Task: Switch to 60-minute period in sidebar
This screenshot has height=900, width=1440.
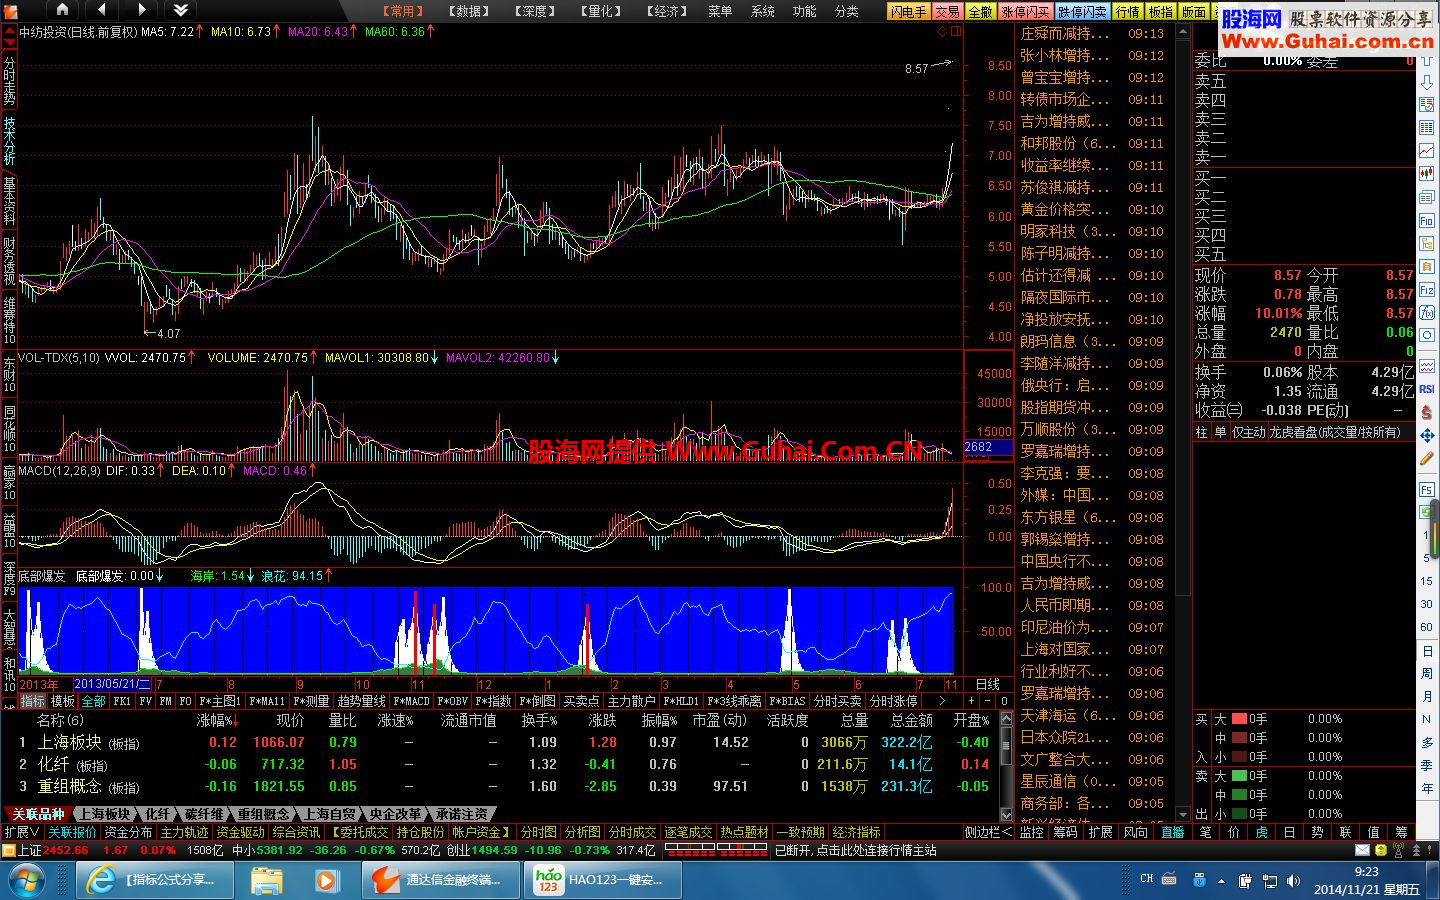Action: coord(1427,627)
